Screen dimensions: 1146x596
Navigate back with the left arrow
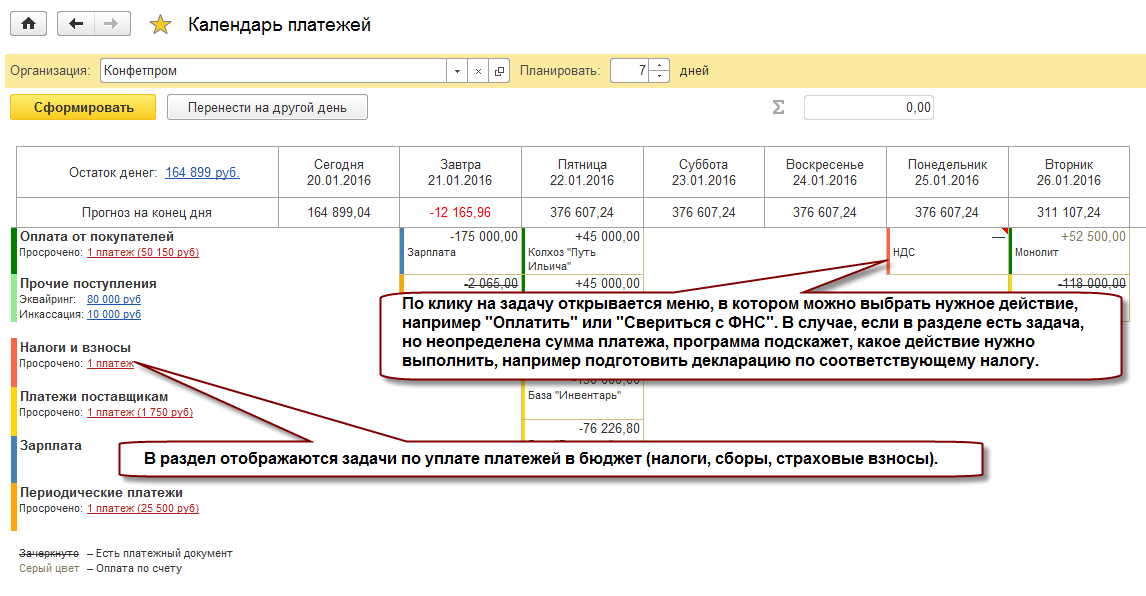[75, 23]
